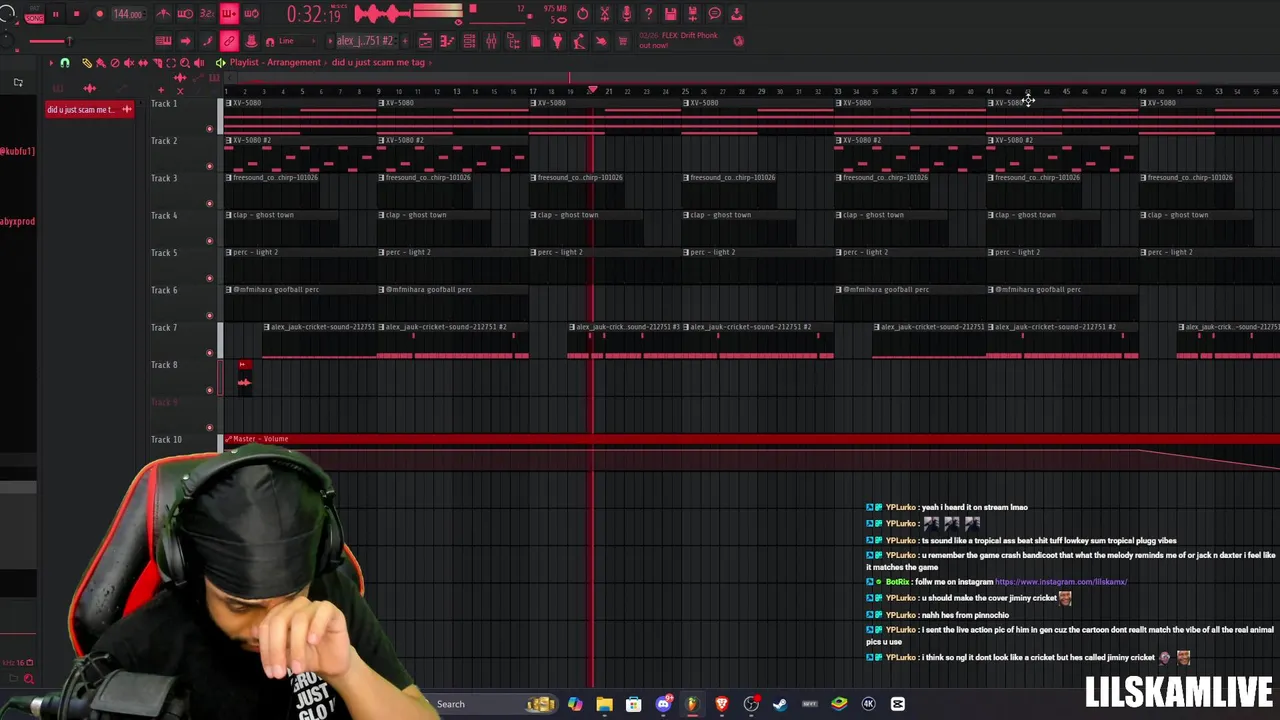The width and height of the screenshot is (1280, 720).
Task: Click the microphone recording icon in top toolbar
Action: 626,14
